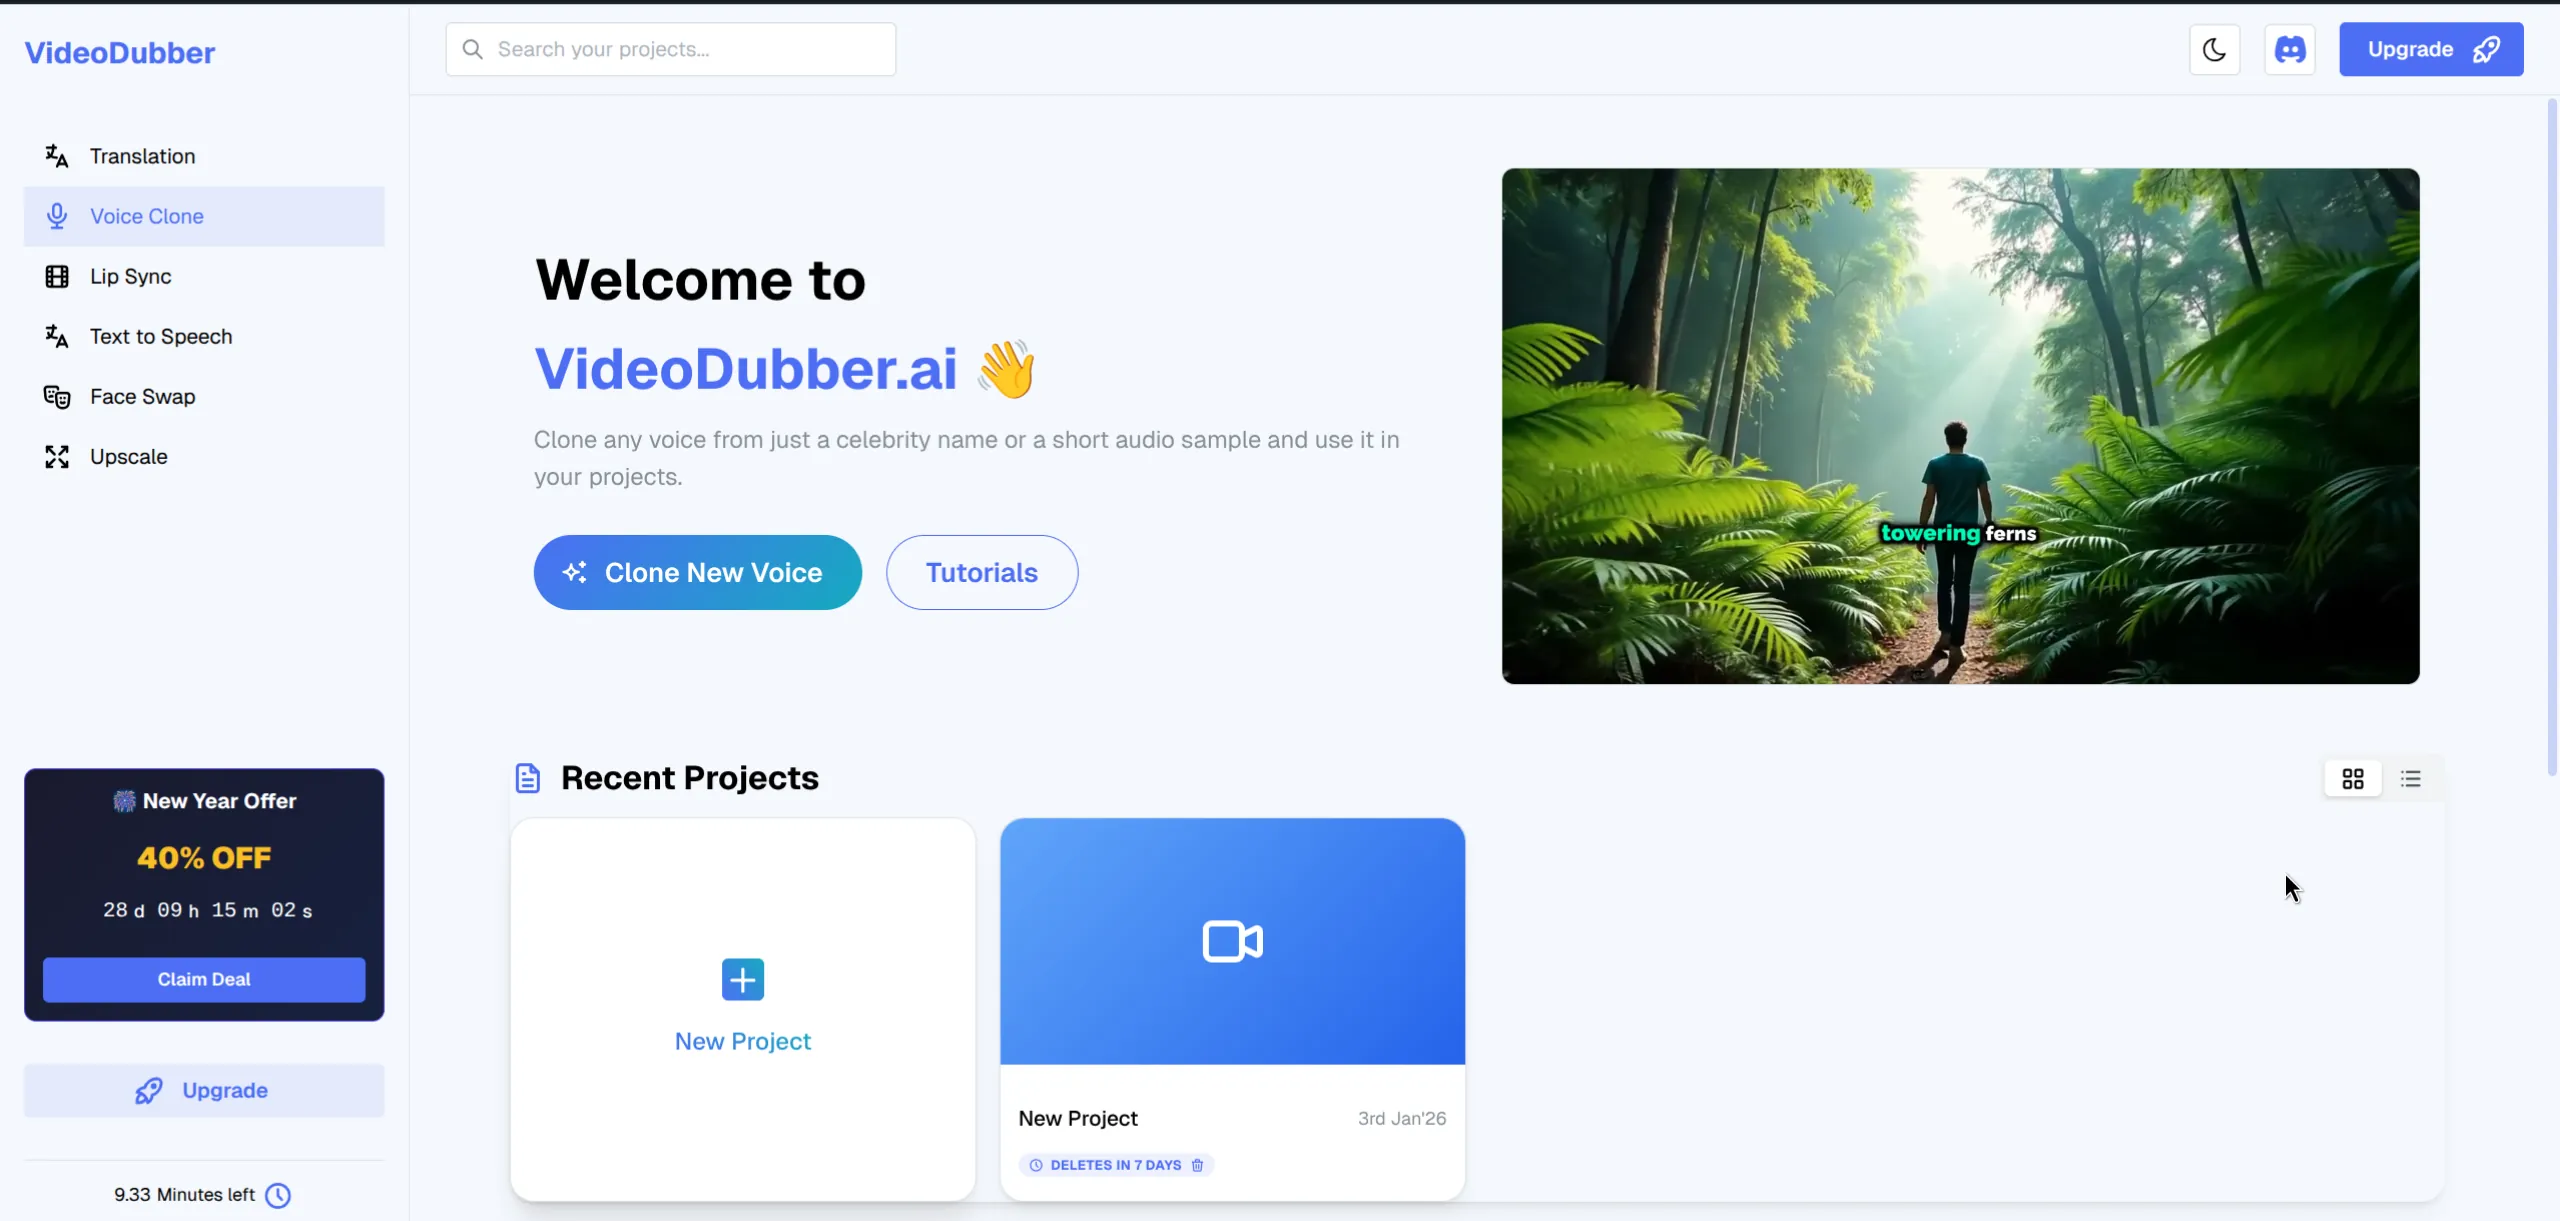Click the clock icon beside minutes left

pyautogui.click(x=278, y=1195)
